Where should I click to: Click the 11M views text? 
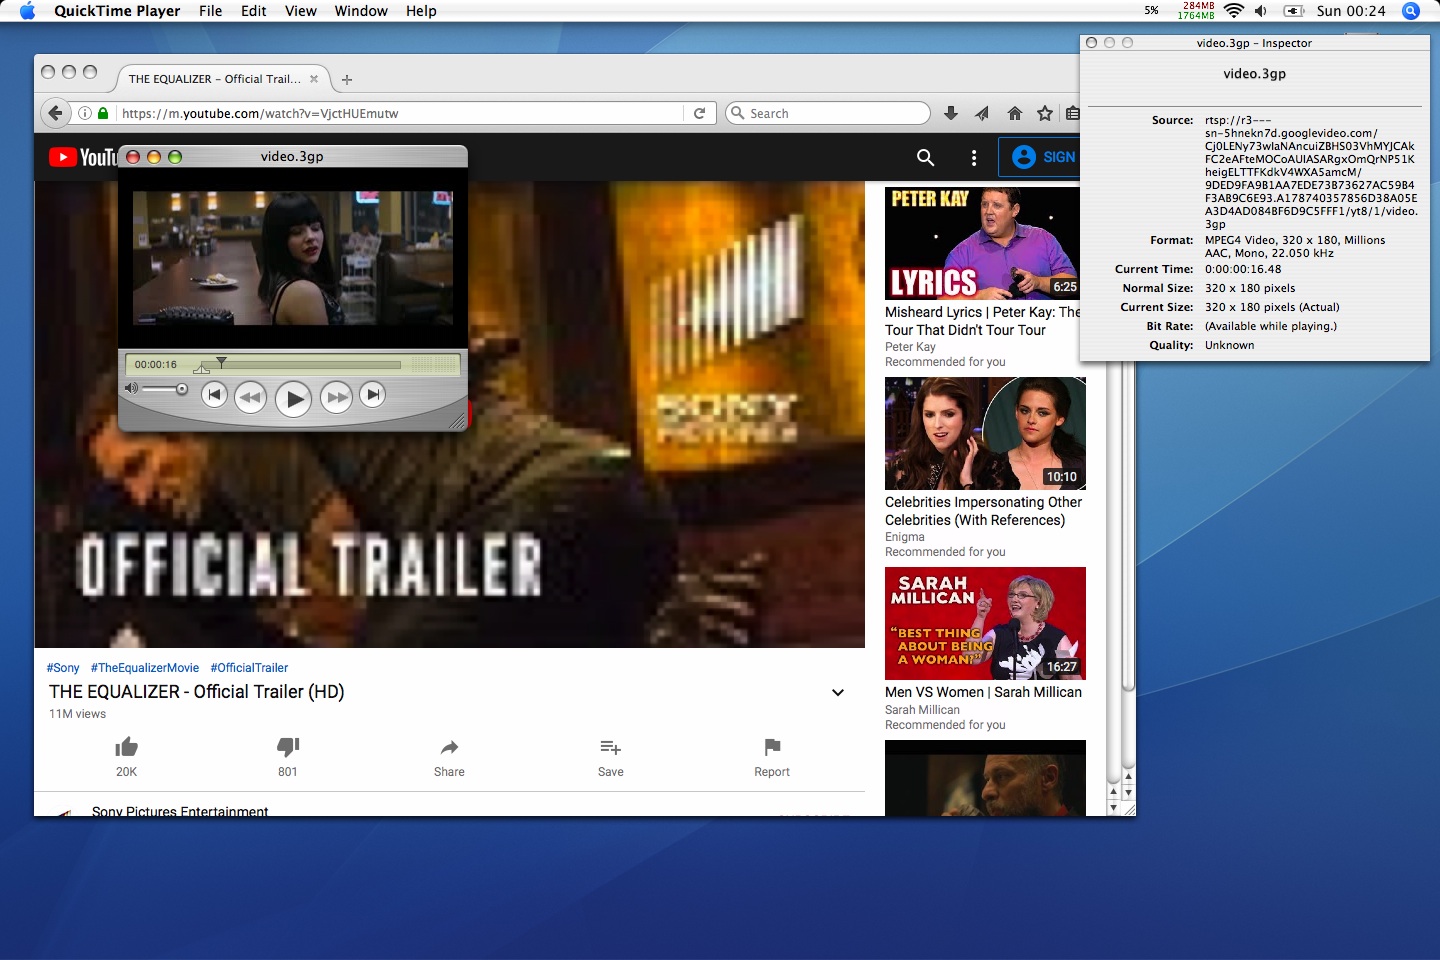[x=77, y=714]
